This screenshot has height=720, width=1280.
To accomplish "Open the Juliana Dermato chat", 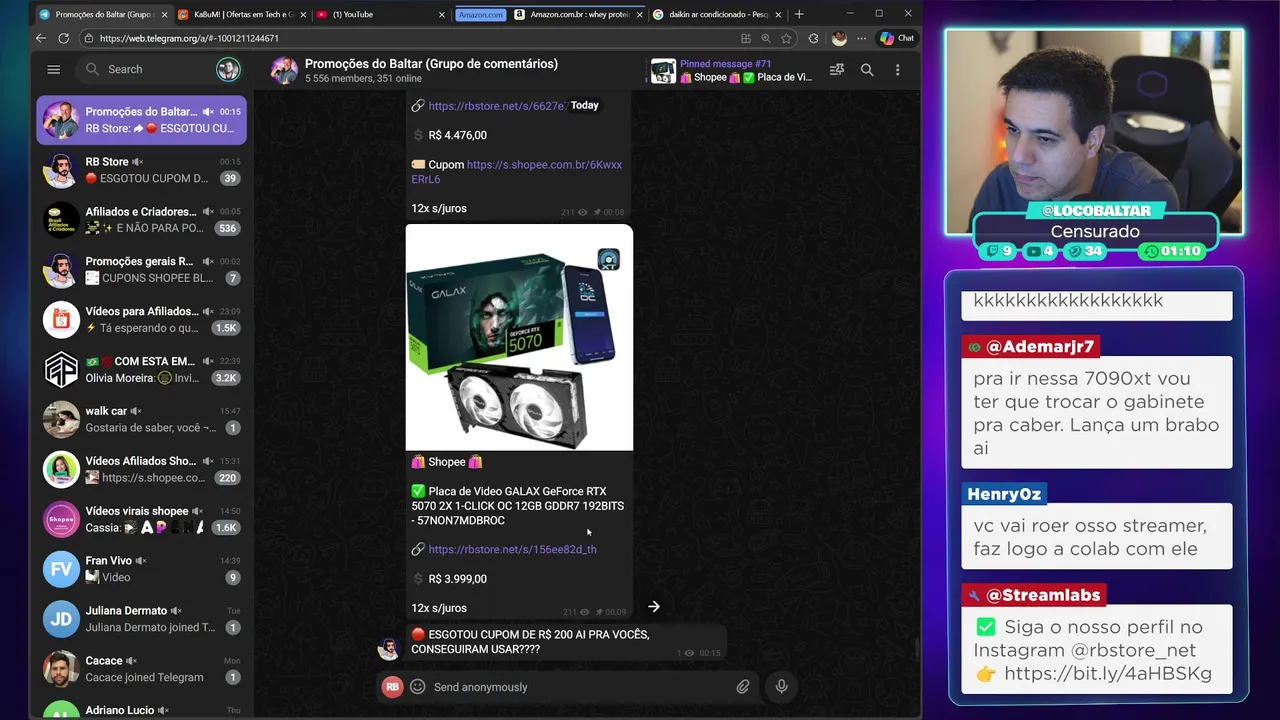I will click(142, 619).
